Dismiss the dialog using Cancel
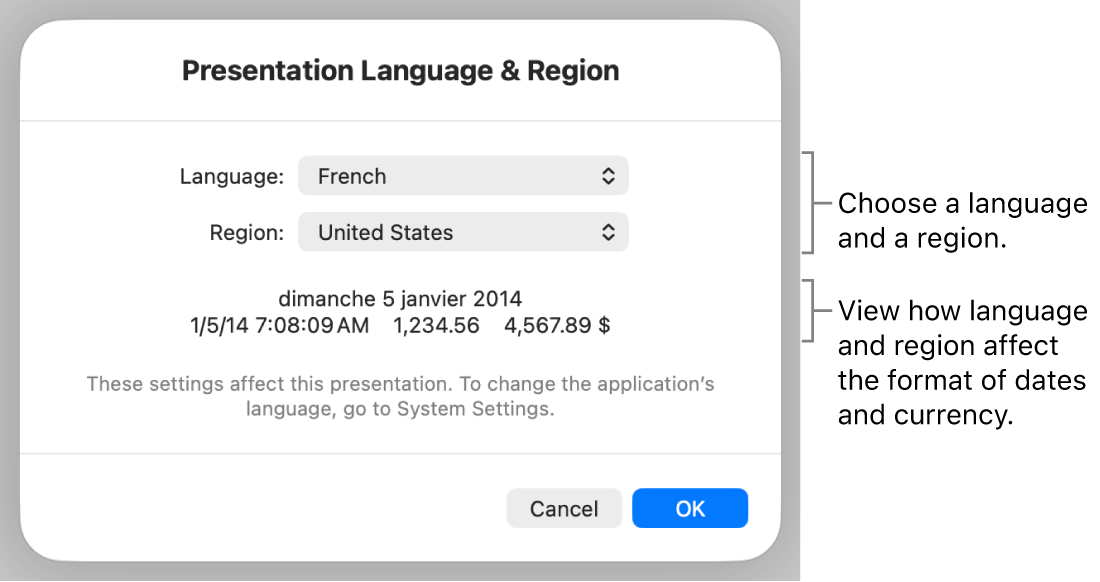This screenshot has height=582, width=1100. pyautogui.click(x=564, y=508)
